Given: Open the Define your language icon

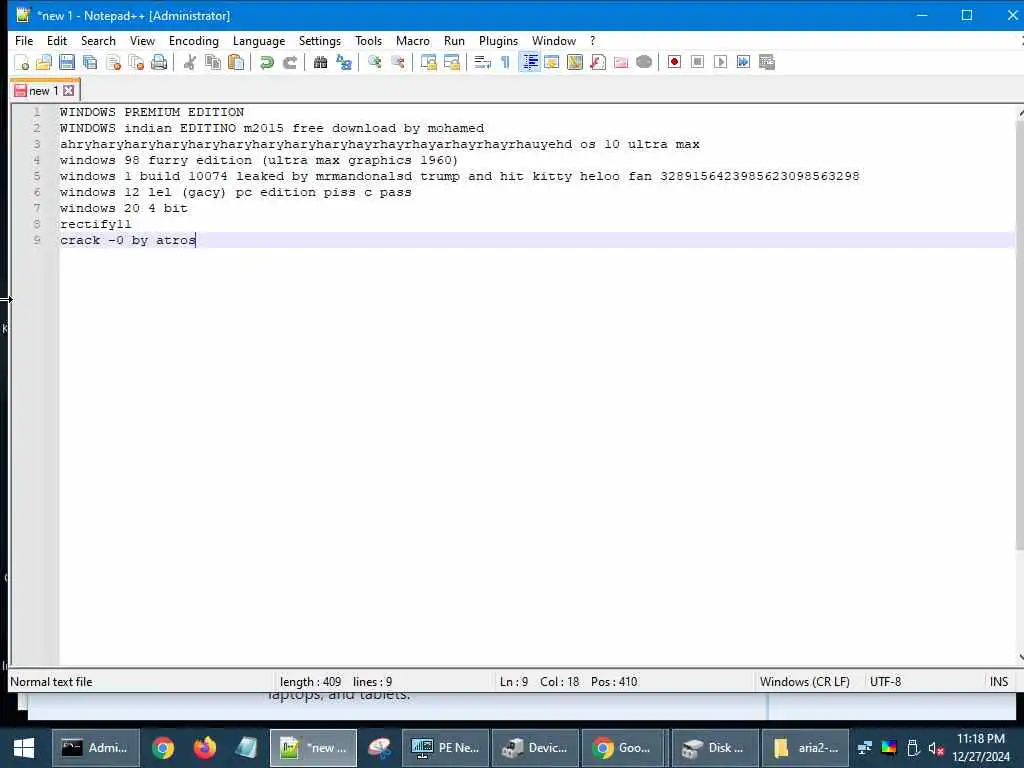Looking at the screenshot, I should [x=552, y=62].
